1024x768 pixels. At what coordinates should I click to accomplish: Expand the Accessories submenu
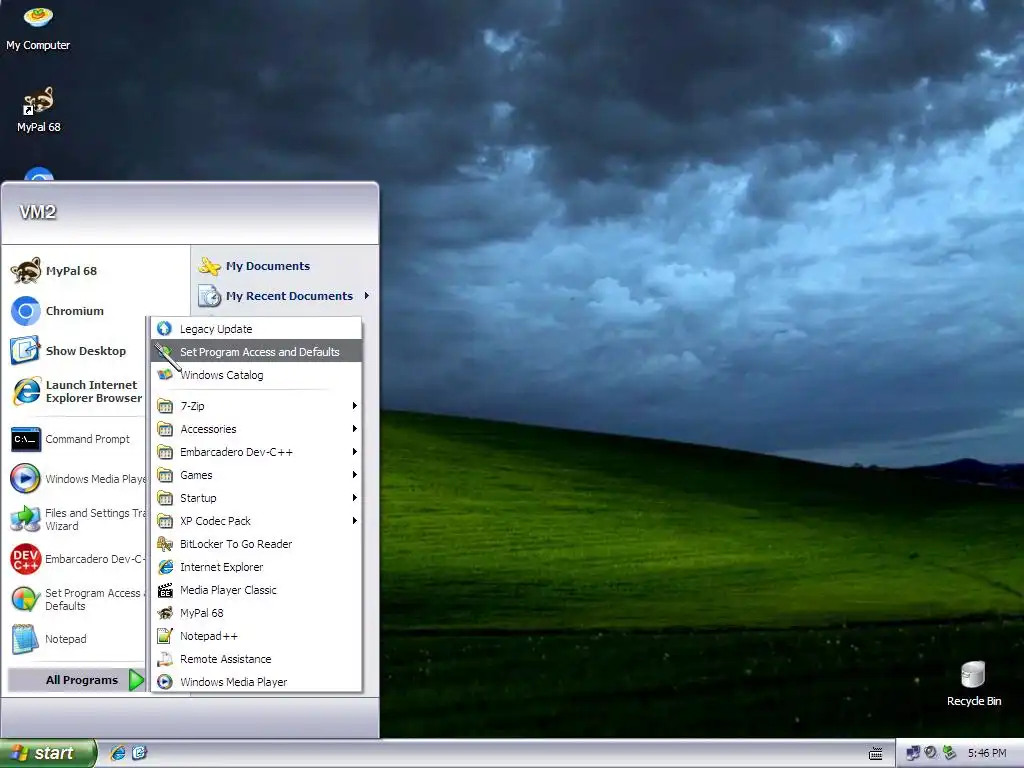tap(256, 429)
